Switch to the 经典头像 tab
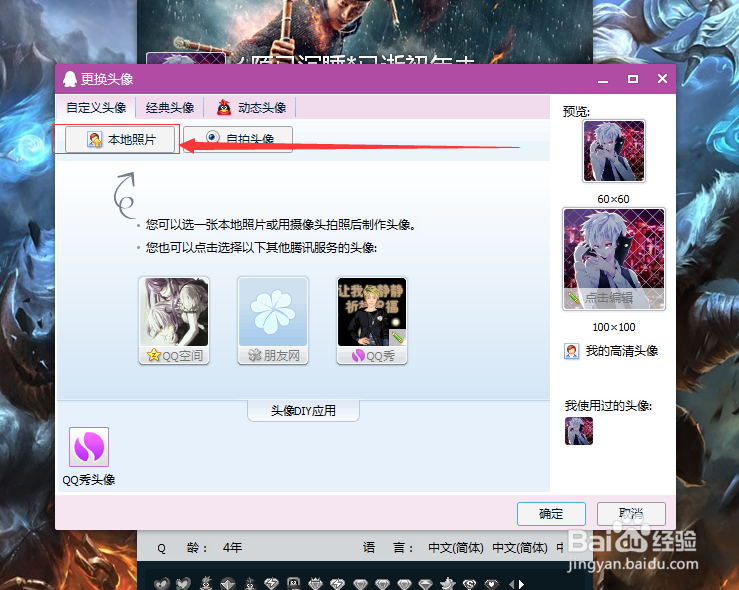Image resolution: width=739 pixels, height=590 pixels. tap(170, 107)
